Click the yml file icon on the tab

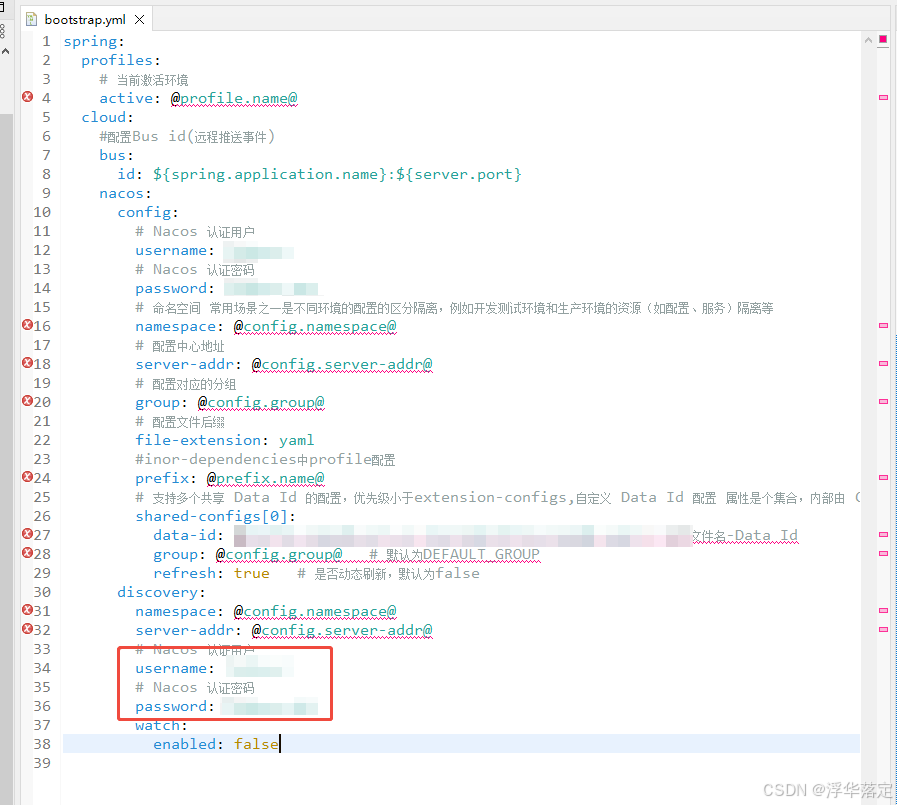point(32,19)
